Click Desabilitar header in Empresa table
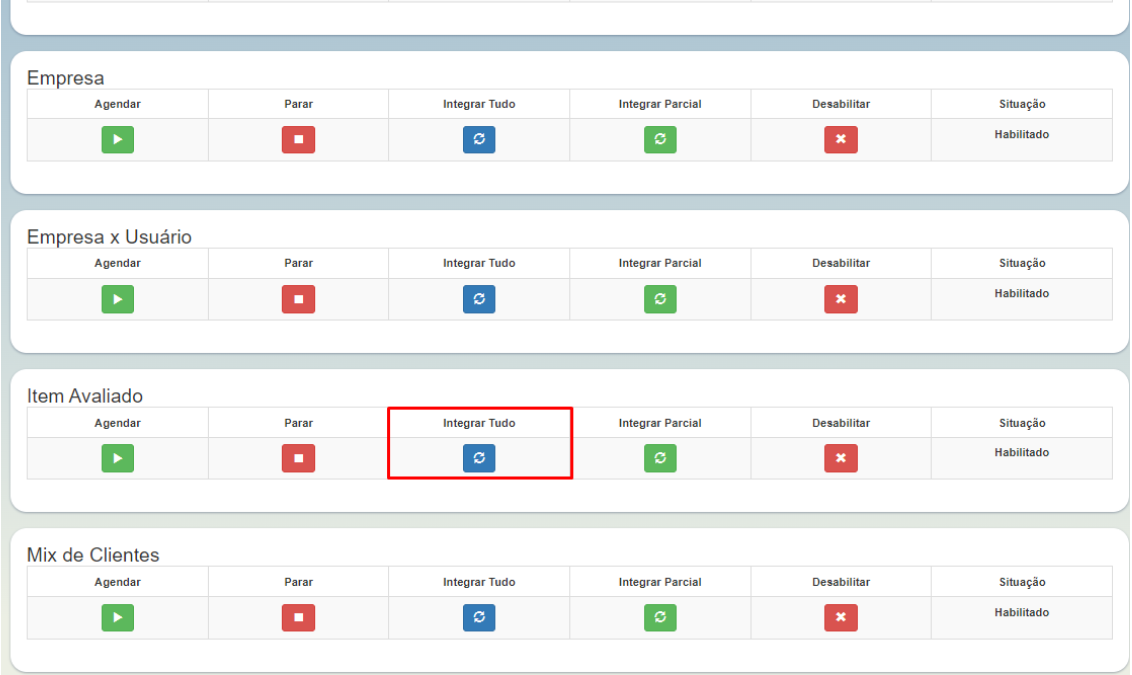Image resolution: width=1132 pixels, height=675 pixels. tap(841, 104)
